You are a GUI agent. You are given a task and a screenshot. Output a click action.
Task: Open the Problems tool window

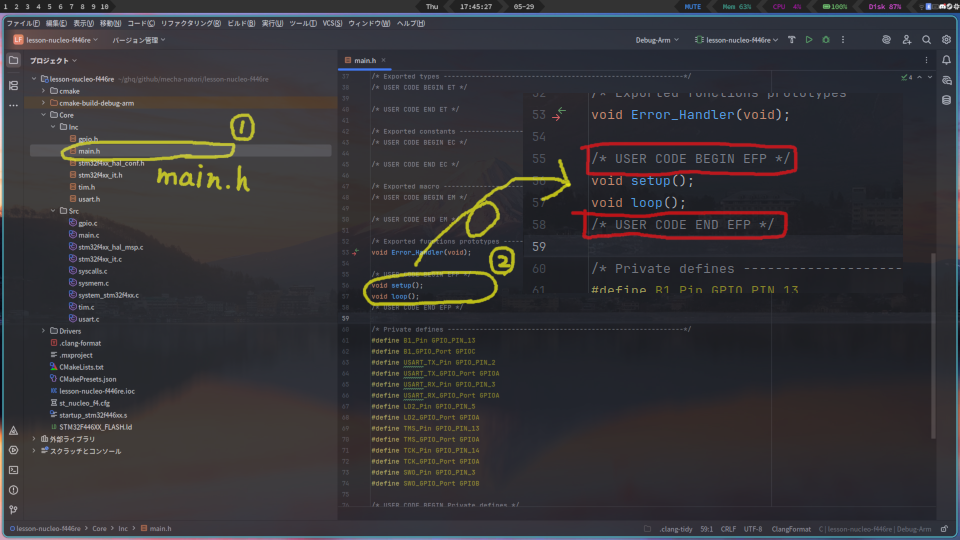point(13,489)
